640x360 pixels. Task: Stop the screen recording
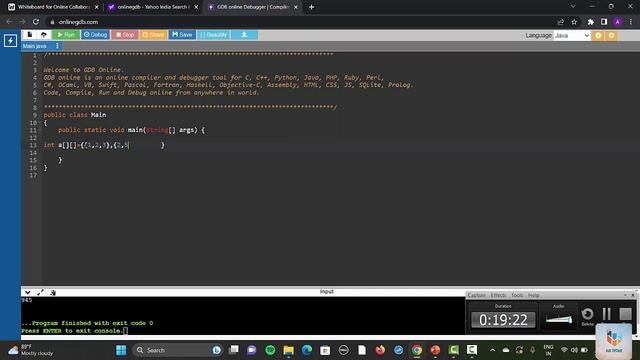625,314
